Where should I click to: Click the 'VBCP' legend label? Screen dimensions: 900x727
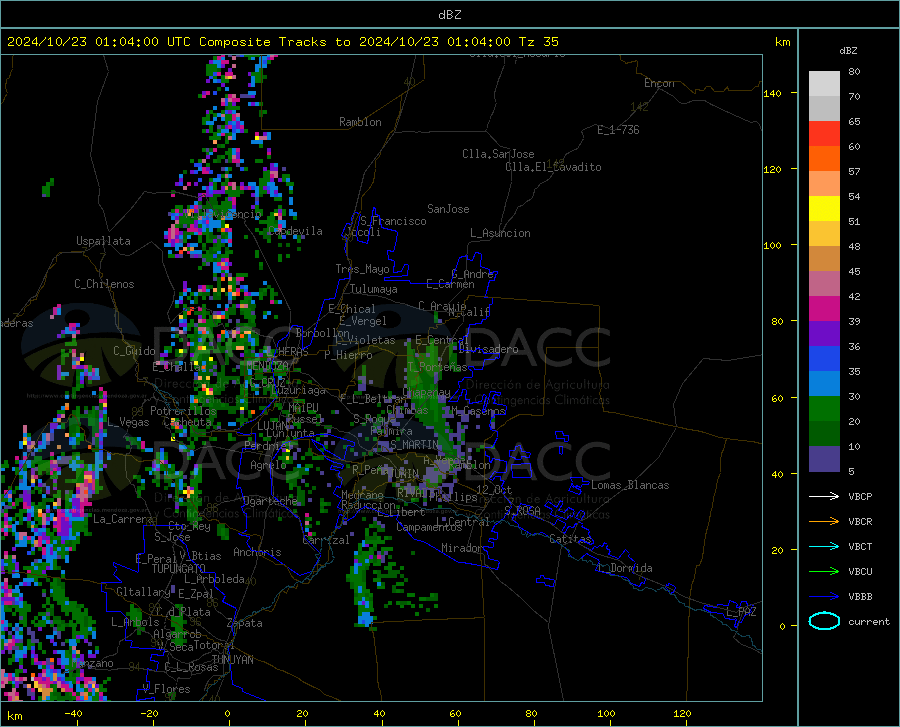pos(860,496)
